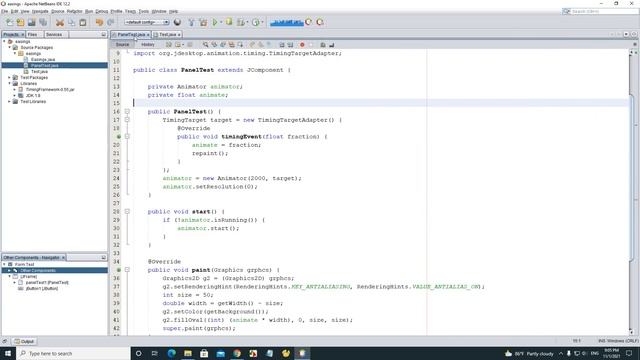
Task: Click the Shift Line Left editor icon
Action: 282,44
